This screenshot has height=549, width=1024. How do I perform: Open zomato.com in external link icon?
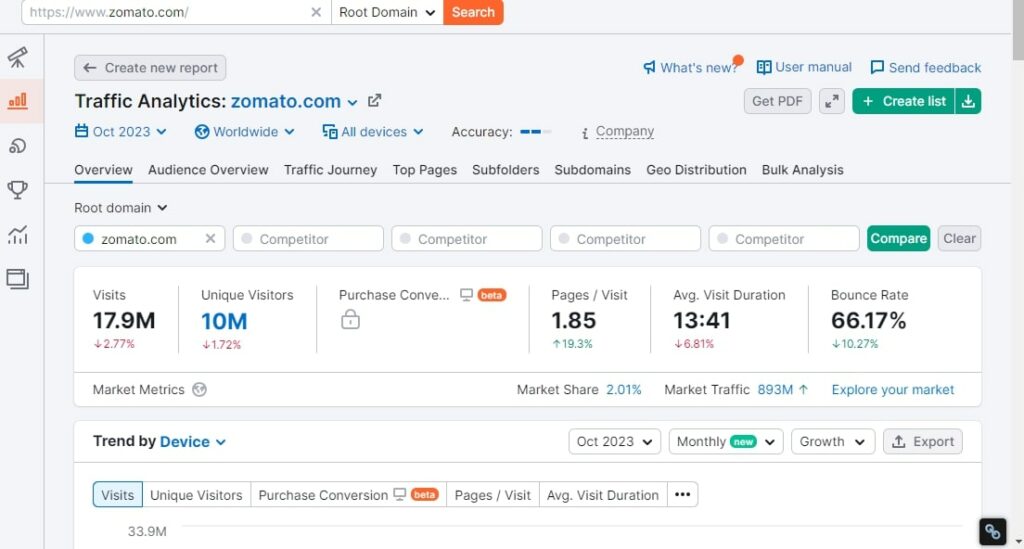(x=374, y=101)
